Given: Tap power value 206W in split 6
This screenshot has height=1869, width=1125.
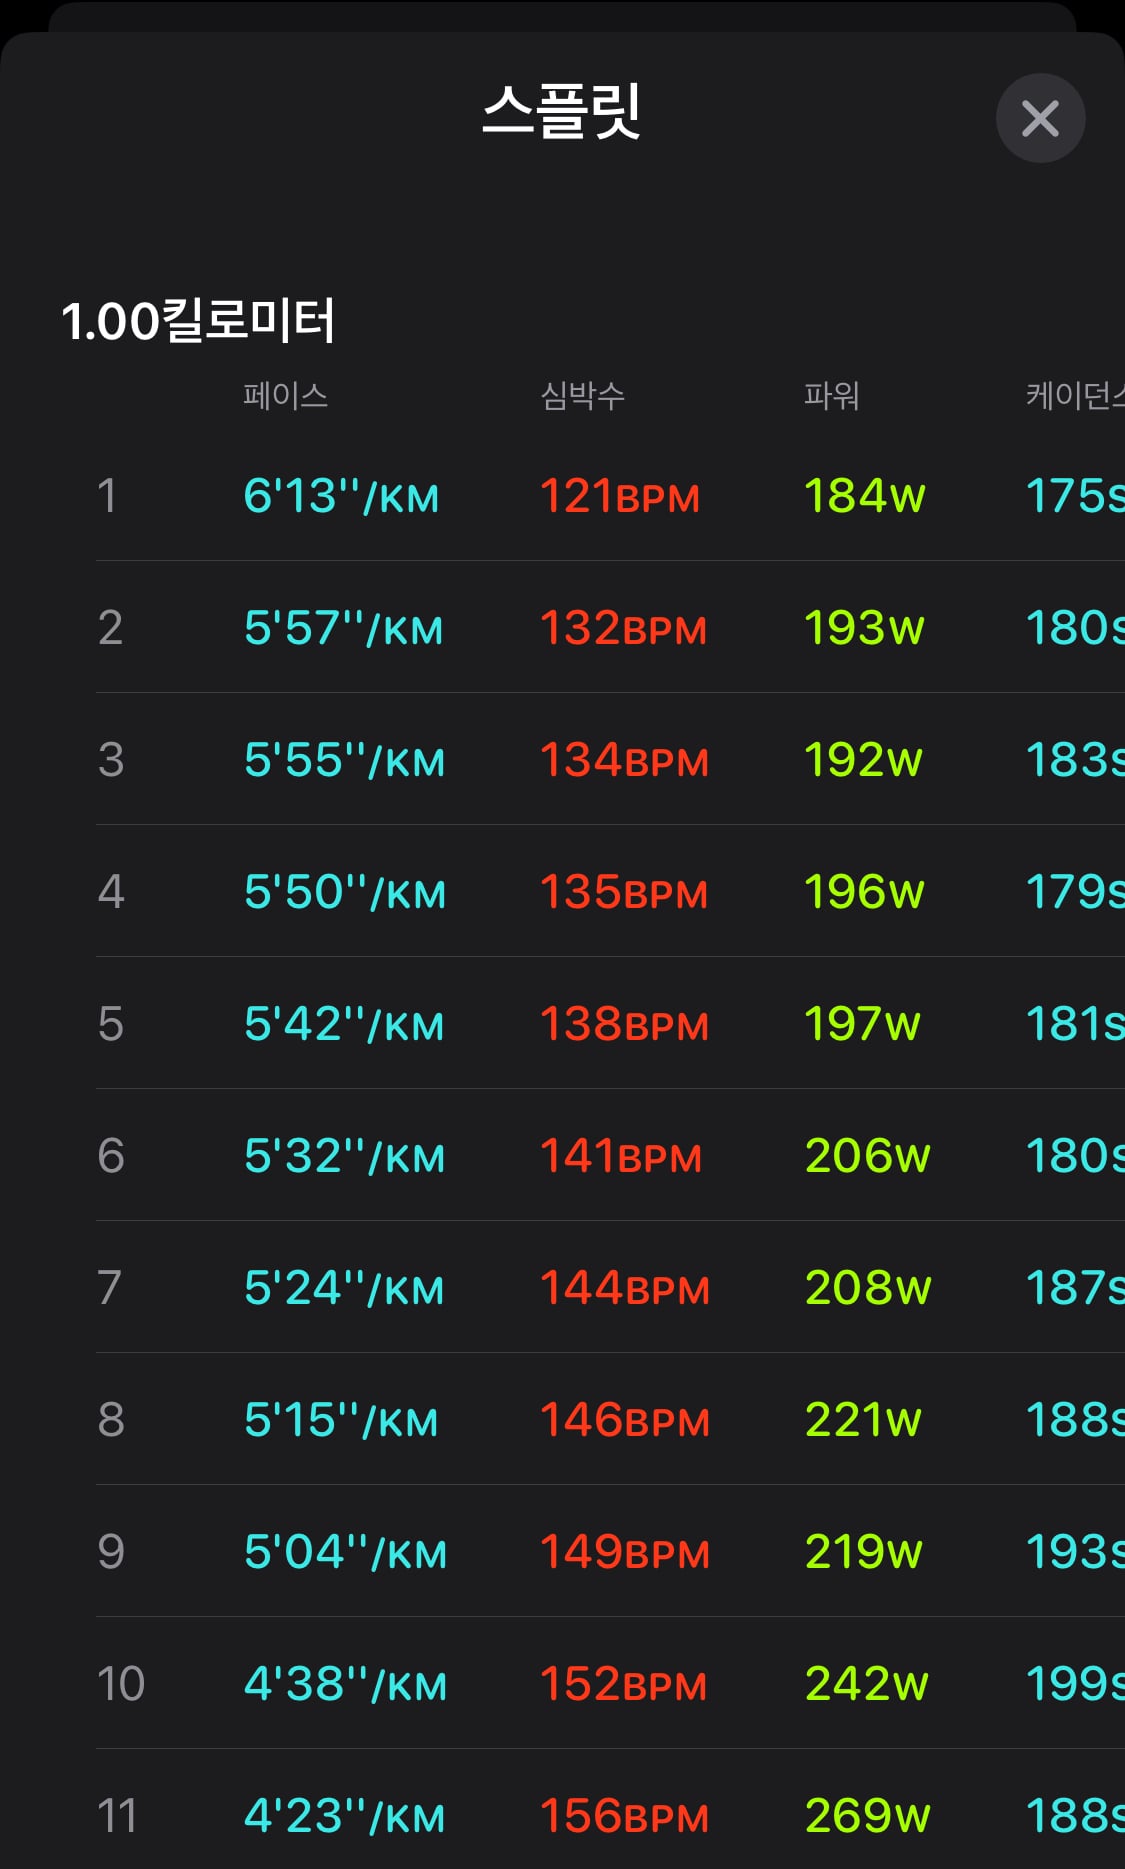Looking at the screenshot, I should pos(867,1156).
